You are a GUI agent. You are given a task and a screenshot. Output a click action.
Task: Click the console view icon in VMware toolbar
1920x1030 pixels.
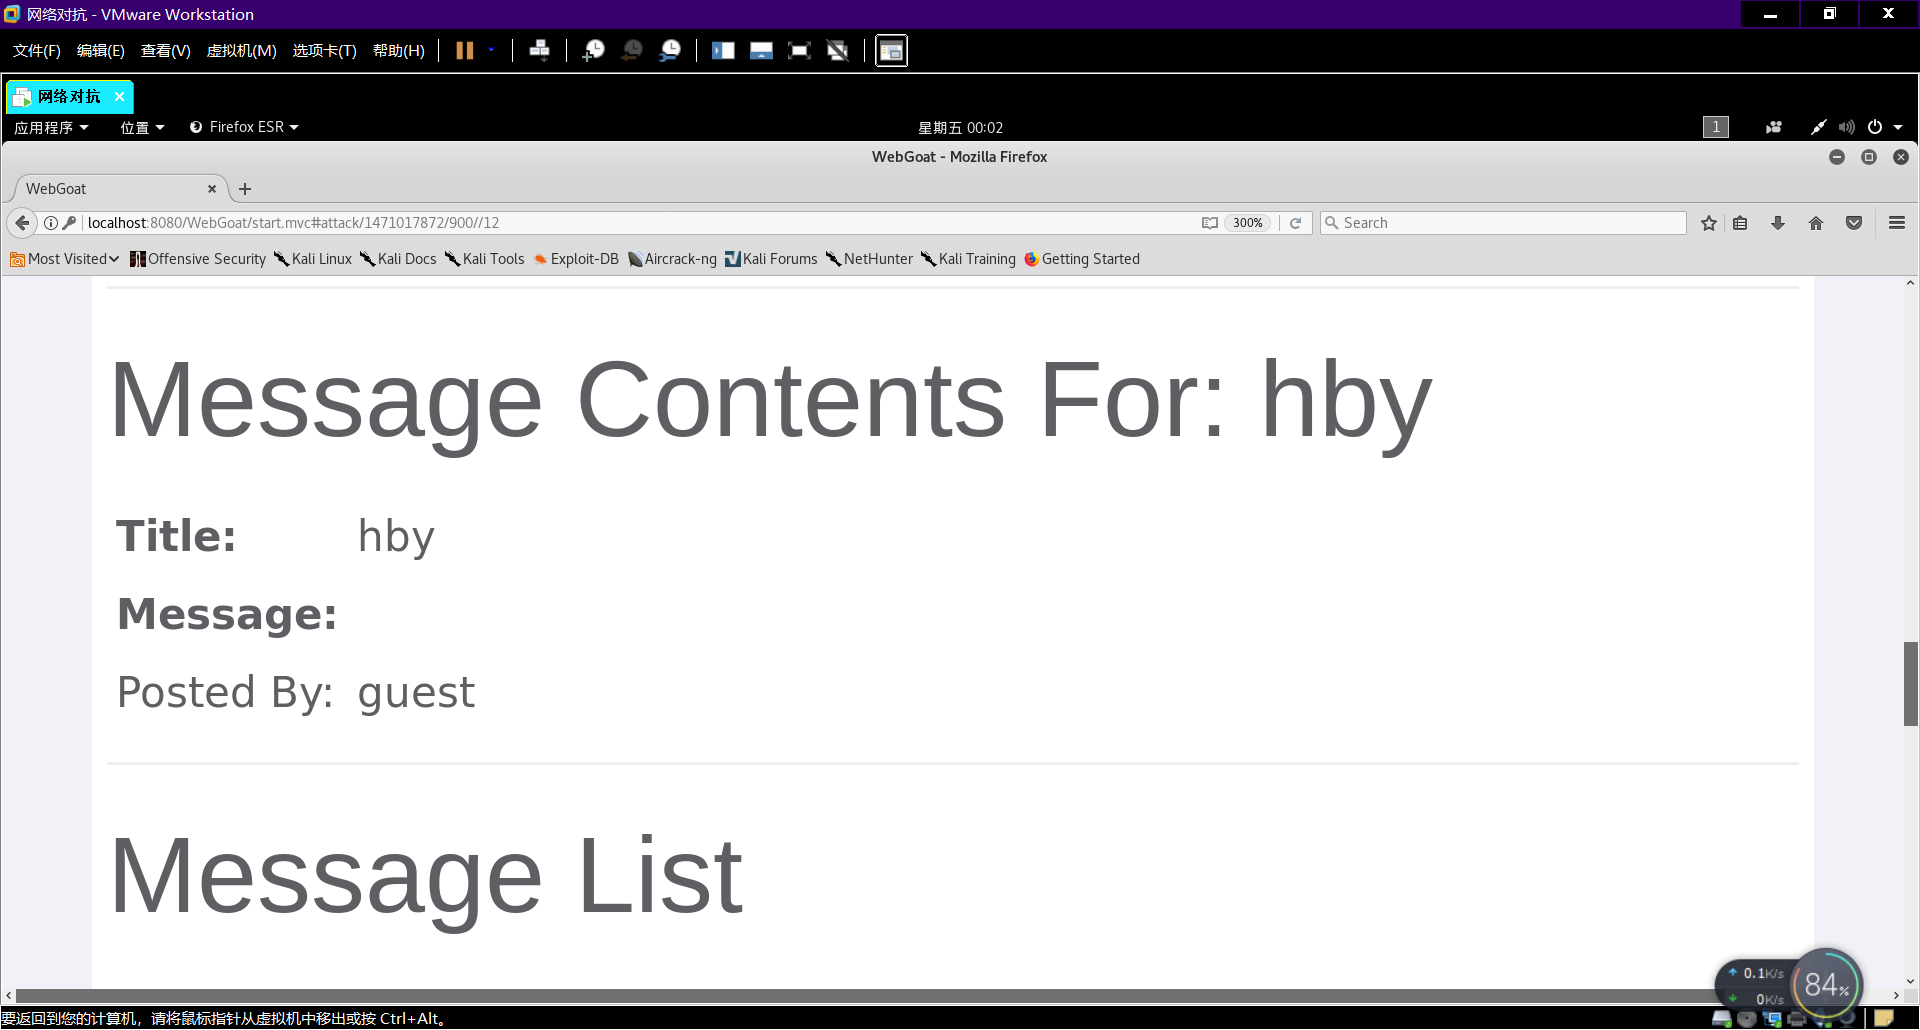point(891,51)
